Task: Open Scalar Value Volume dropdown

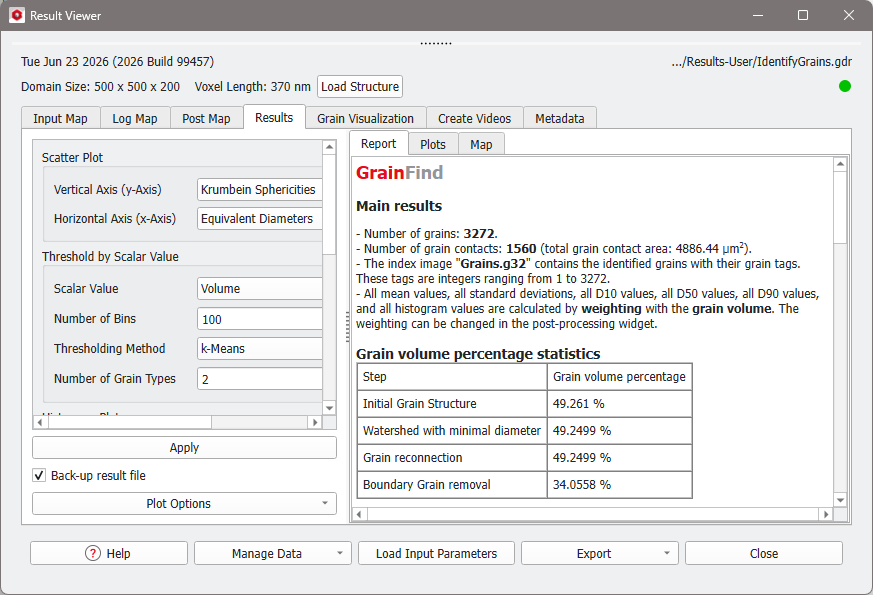Action: (259, 289)
